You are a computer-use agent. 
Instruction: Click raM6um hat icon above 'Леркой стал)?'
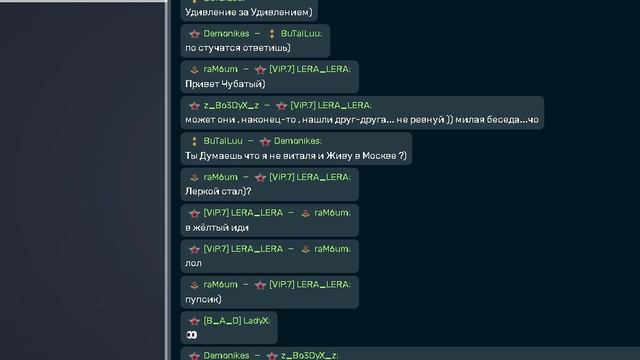tap(194, 177)
